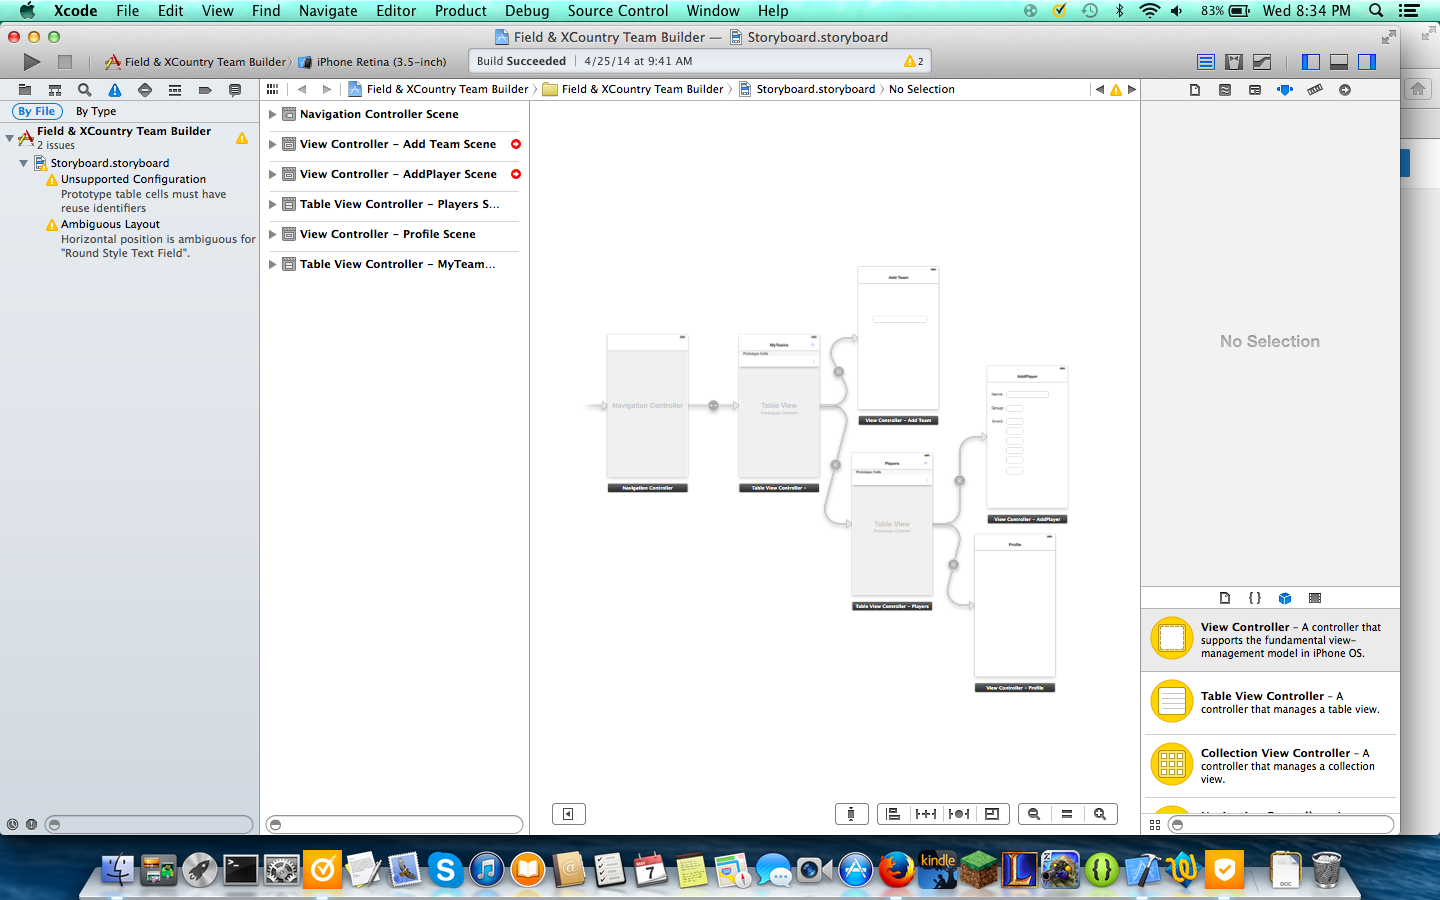Switch library to icon grid view
Screen dimensions: 1440x900
point(1155,825)
